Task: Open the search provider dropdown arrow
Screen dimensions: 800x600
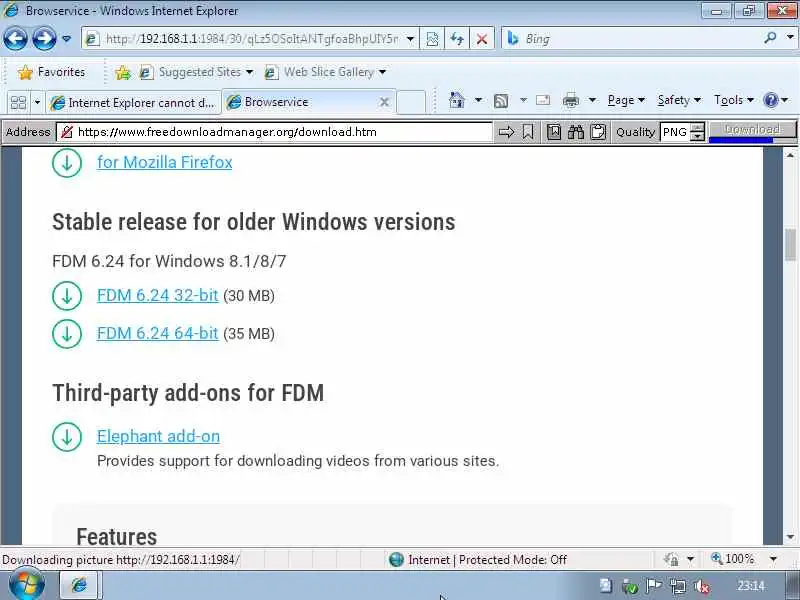Action: (x=790, y=38)
